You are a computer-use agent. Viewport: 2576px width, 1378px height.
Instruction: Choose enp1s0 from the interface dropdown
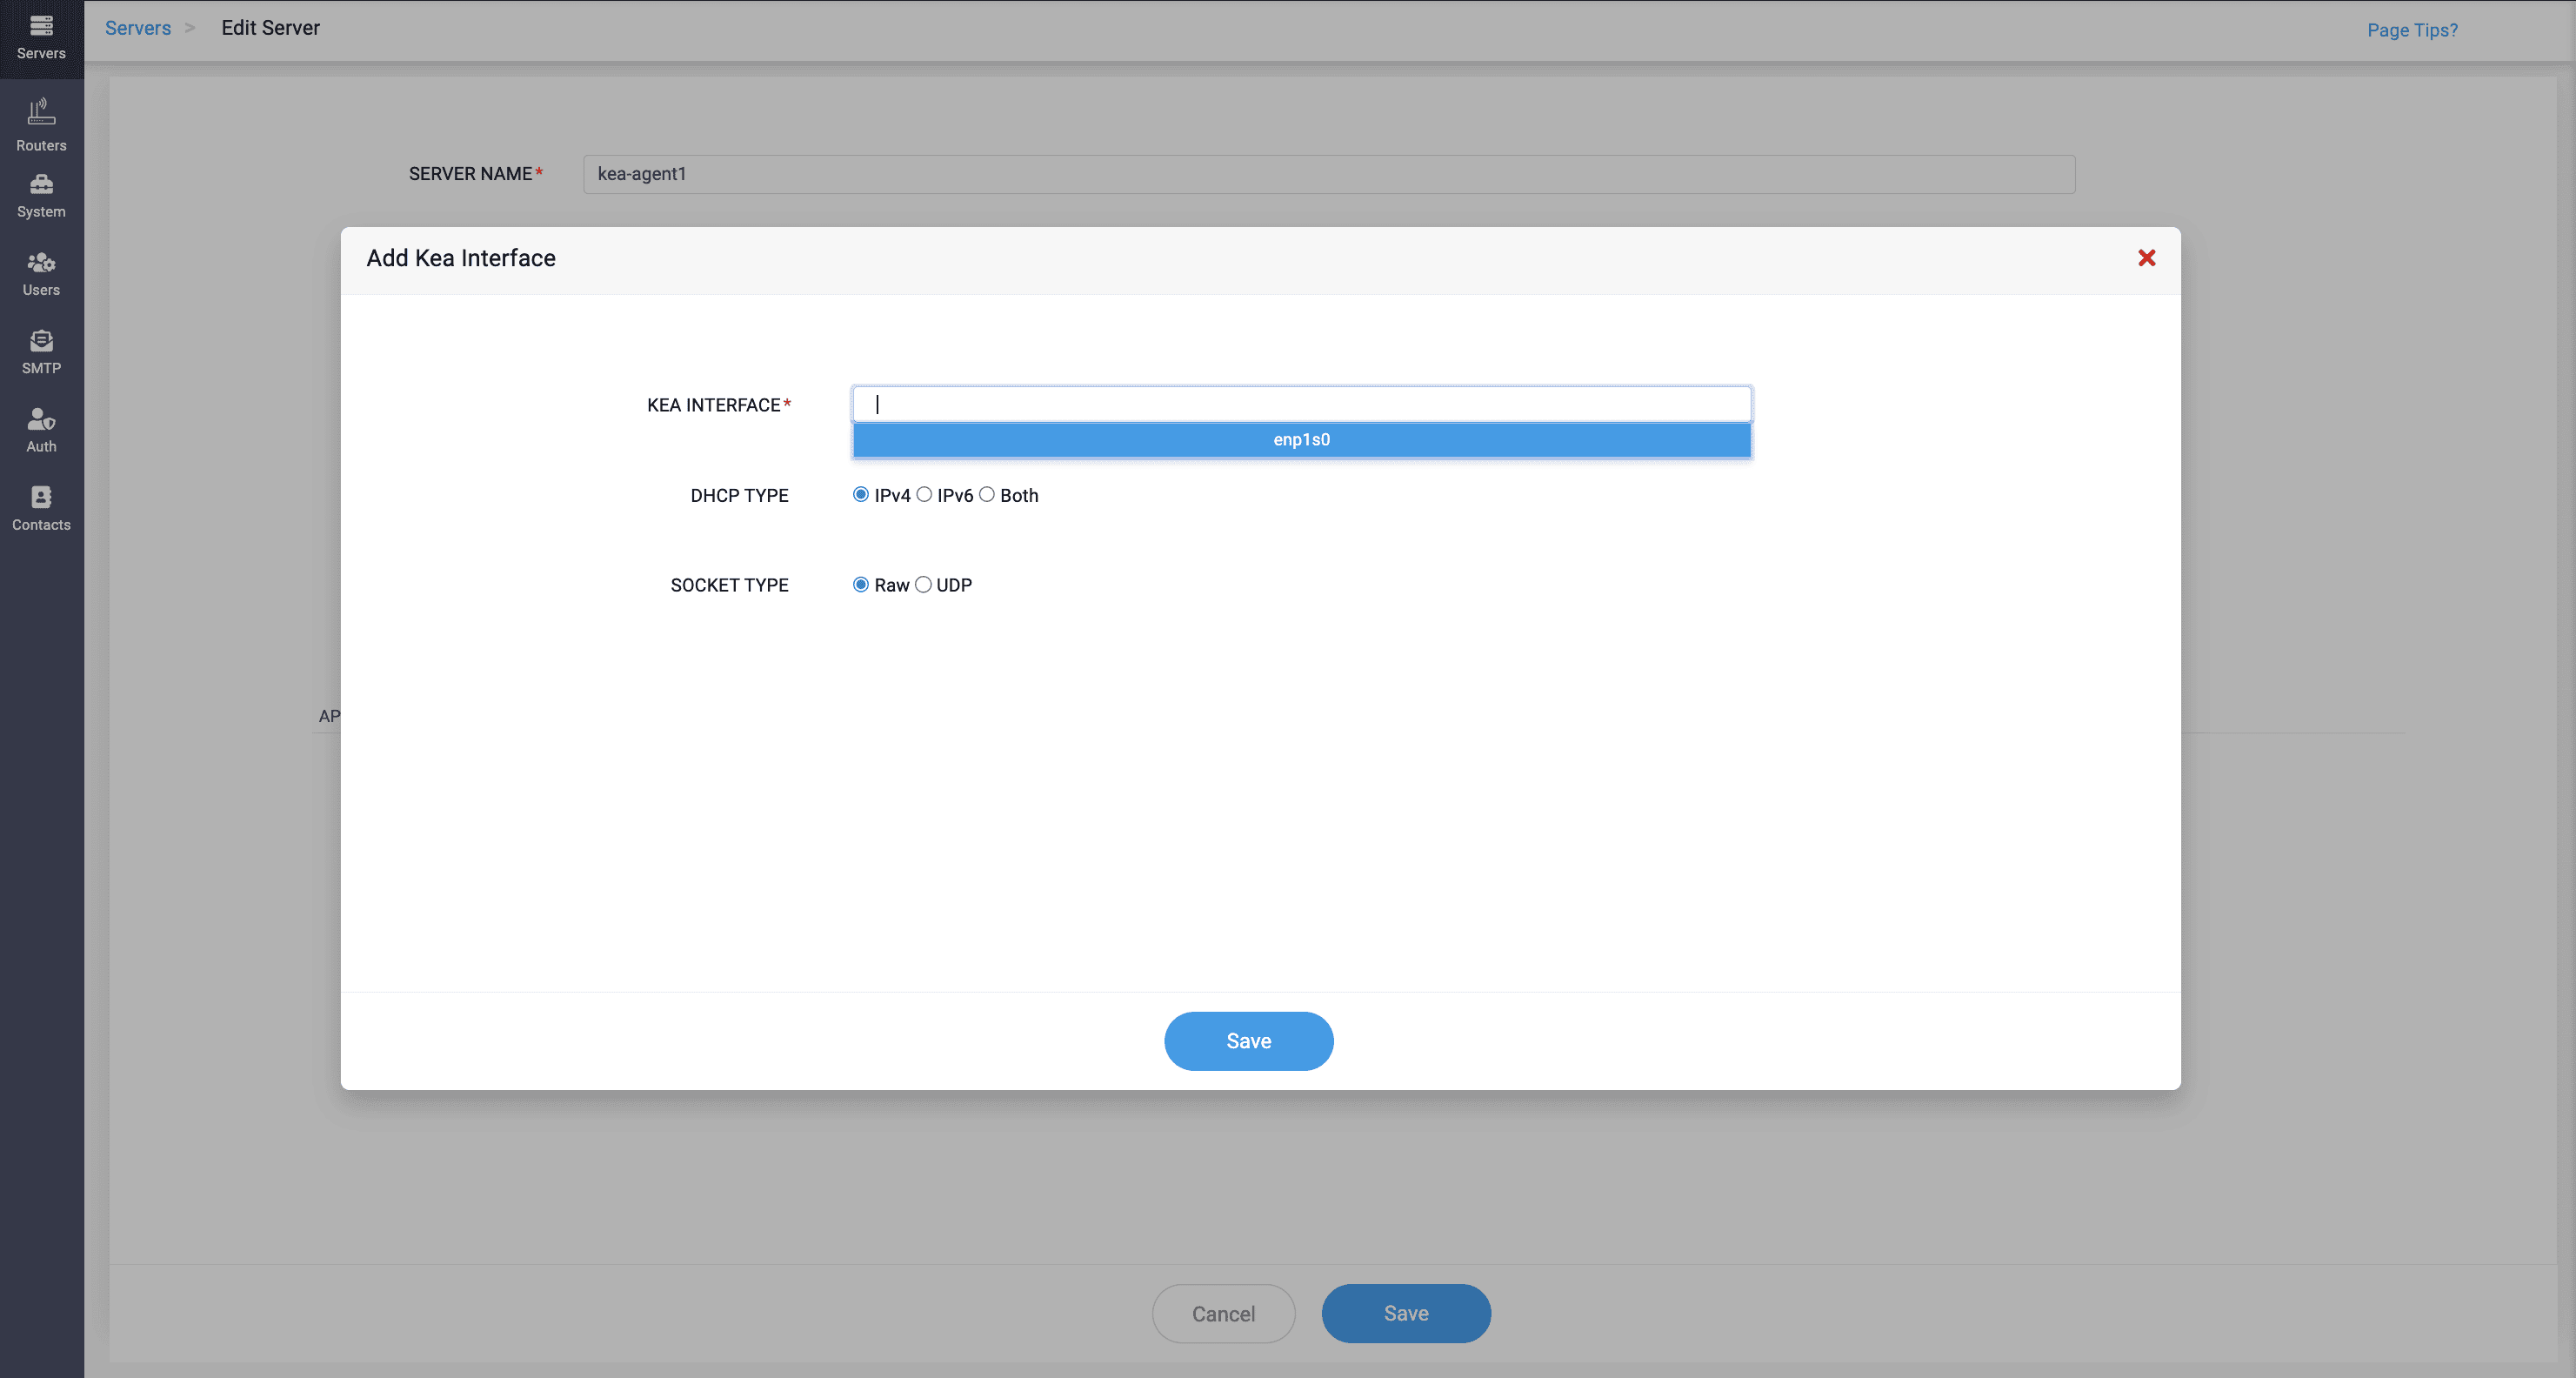[1301, 440]
